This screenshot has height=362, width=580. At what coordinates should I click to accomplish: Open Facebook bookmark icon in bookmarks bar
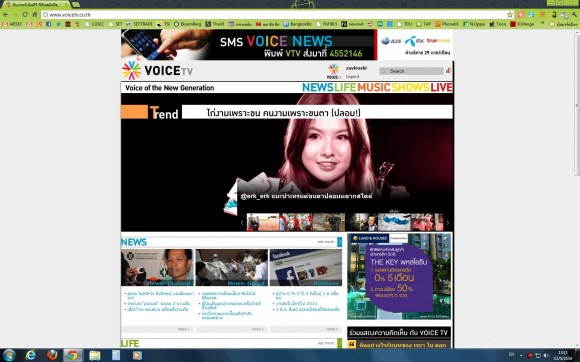48,24
